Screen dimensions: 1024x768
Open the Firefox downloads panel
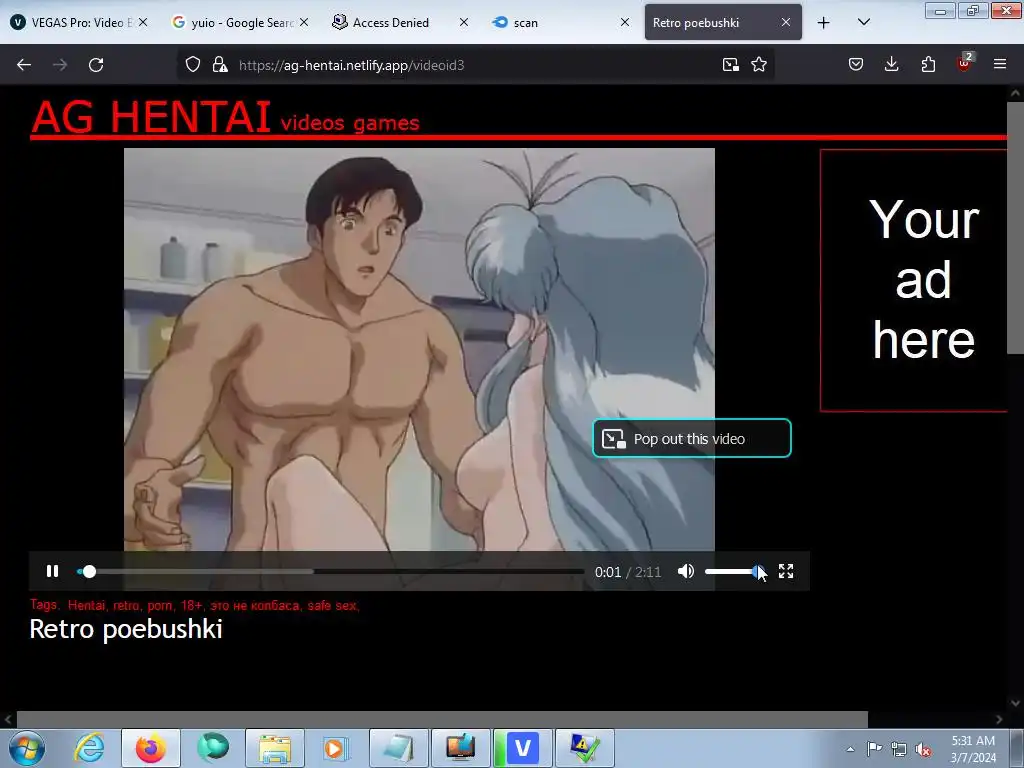pyautogui.click(x=891, y=64)
